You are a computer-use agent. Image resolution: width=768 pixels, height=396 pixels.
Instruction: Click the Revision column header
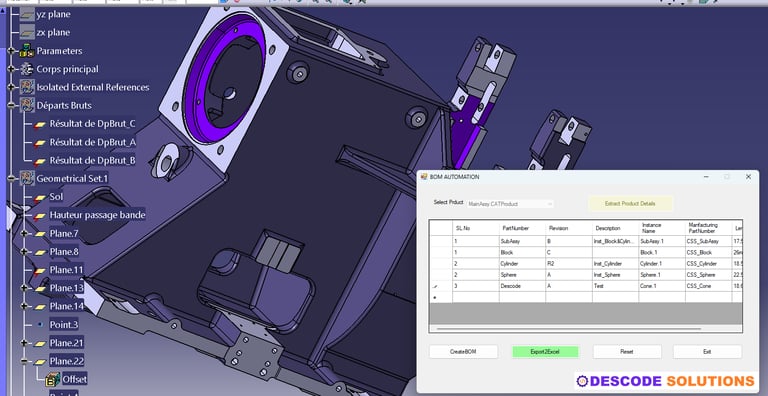coord(569,228)
